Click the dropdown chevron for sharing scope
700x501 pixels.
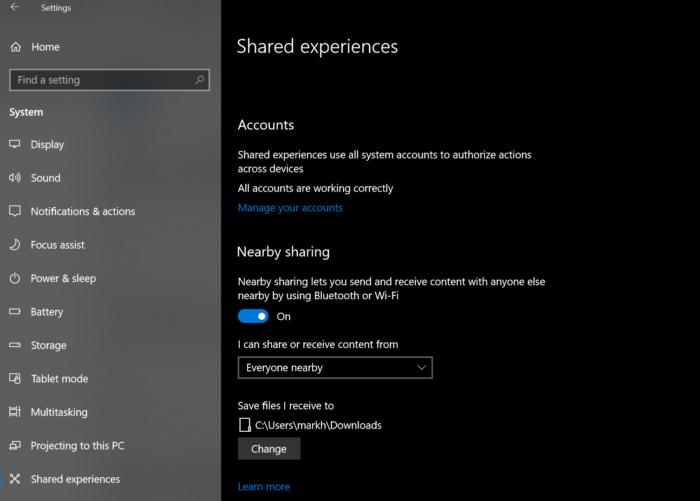click(x=421, y=367)
